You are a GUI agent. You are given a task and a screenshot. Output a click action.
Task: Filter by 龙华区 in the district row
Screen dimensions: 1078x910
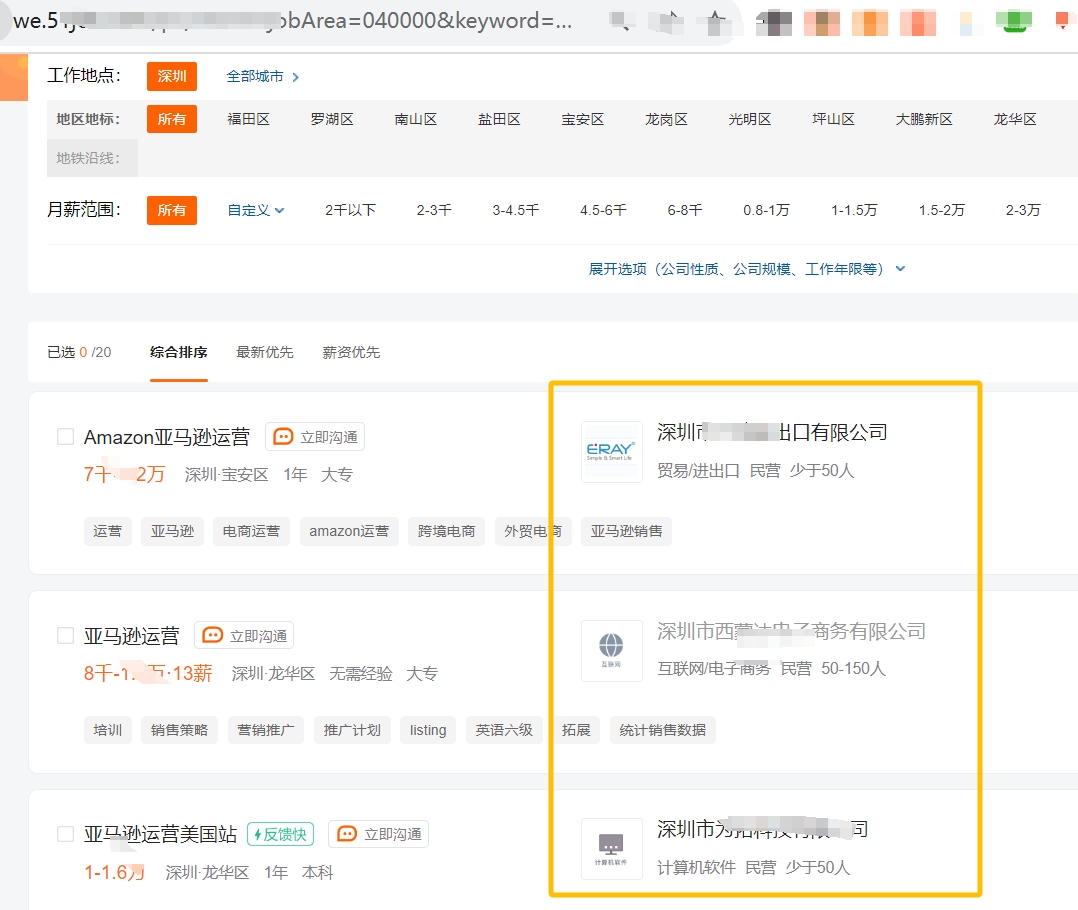1015,119
